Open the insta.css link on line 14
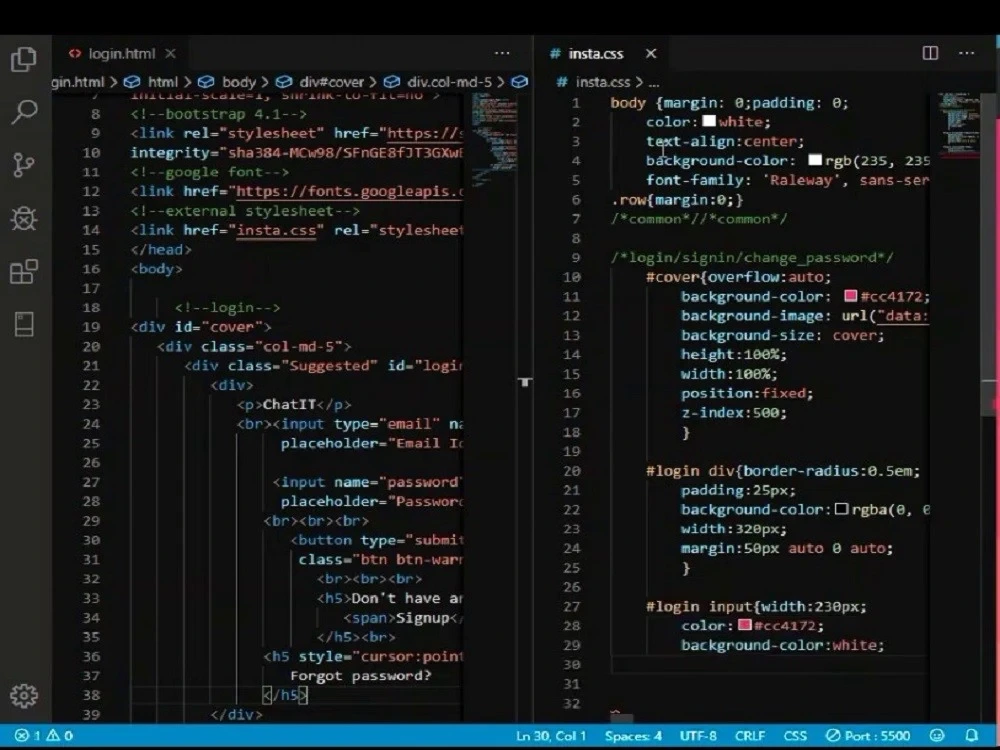This screenshot has width=1000, height=750. [x=276, y=230]
